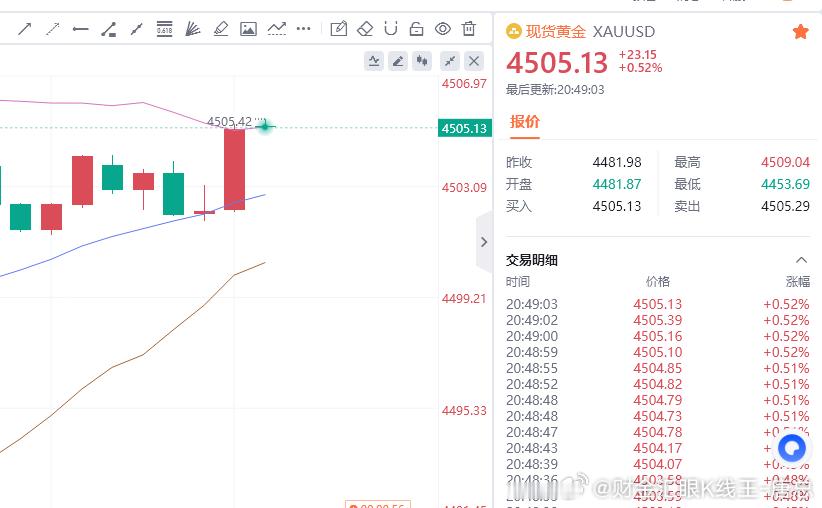Switch chart type with the candlestick button
This screenshot has height=508, width=822.
(x=423, y=62)
